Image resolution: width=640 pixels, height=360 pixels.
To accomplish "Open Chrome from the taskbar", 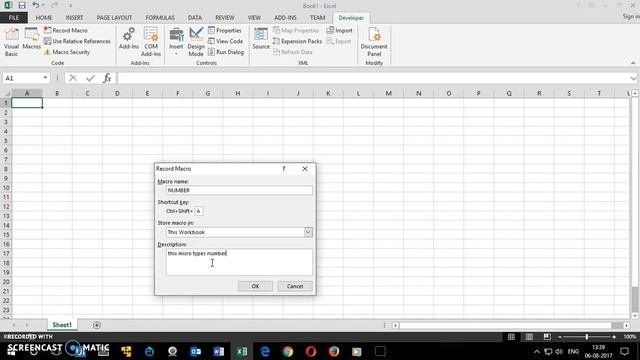I will coord(288,351).
